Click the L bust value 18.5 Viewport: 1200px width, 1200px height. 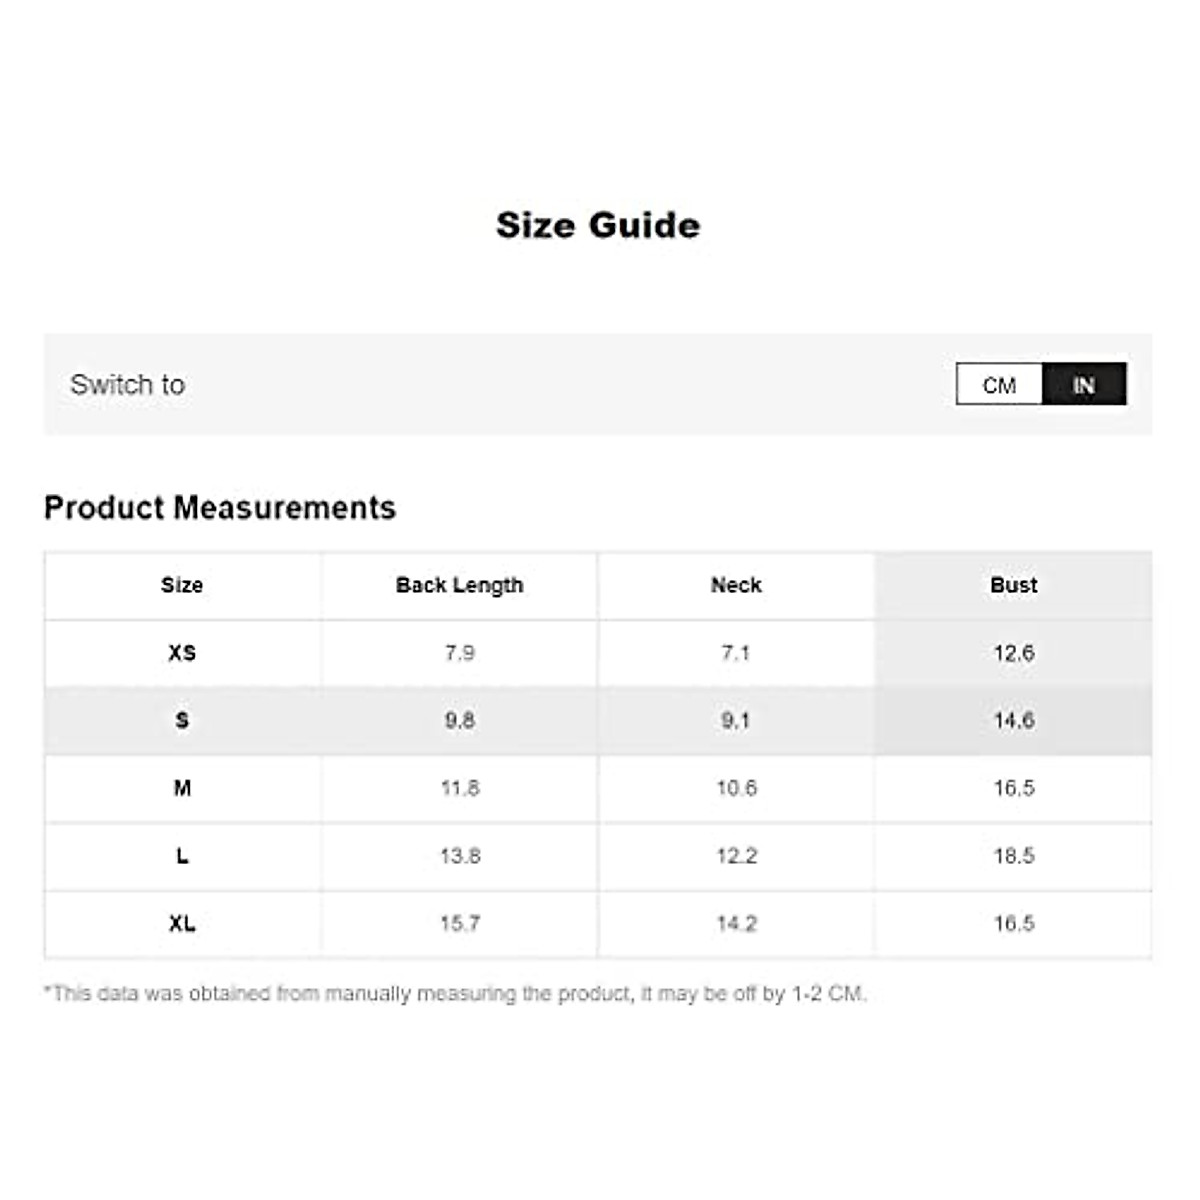[1013, 856]
